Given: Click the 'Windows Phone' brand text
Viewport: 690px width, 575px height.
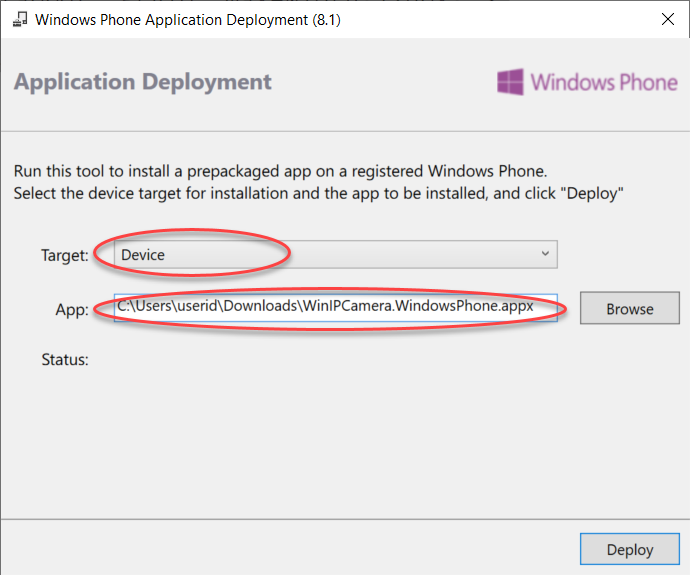Looking at the screenshot, I should pos(604,82).
